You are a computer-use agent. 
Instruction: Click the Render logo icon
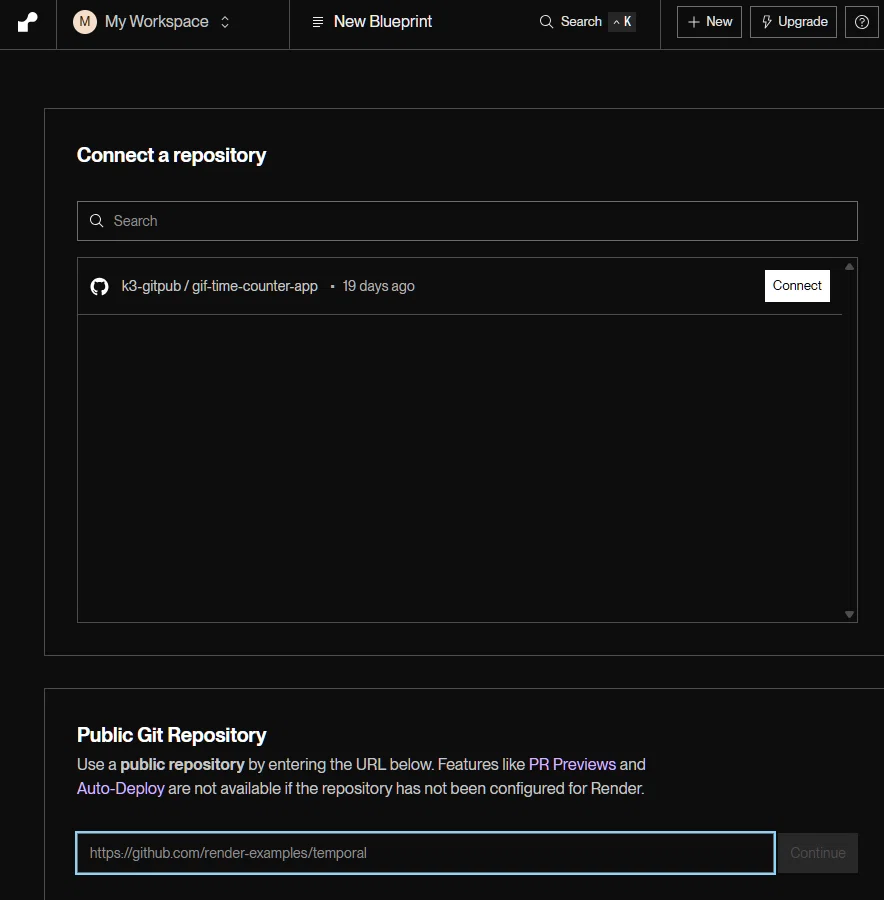click(x=28, y=22)
